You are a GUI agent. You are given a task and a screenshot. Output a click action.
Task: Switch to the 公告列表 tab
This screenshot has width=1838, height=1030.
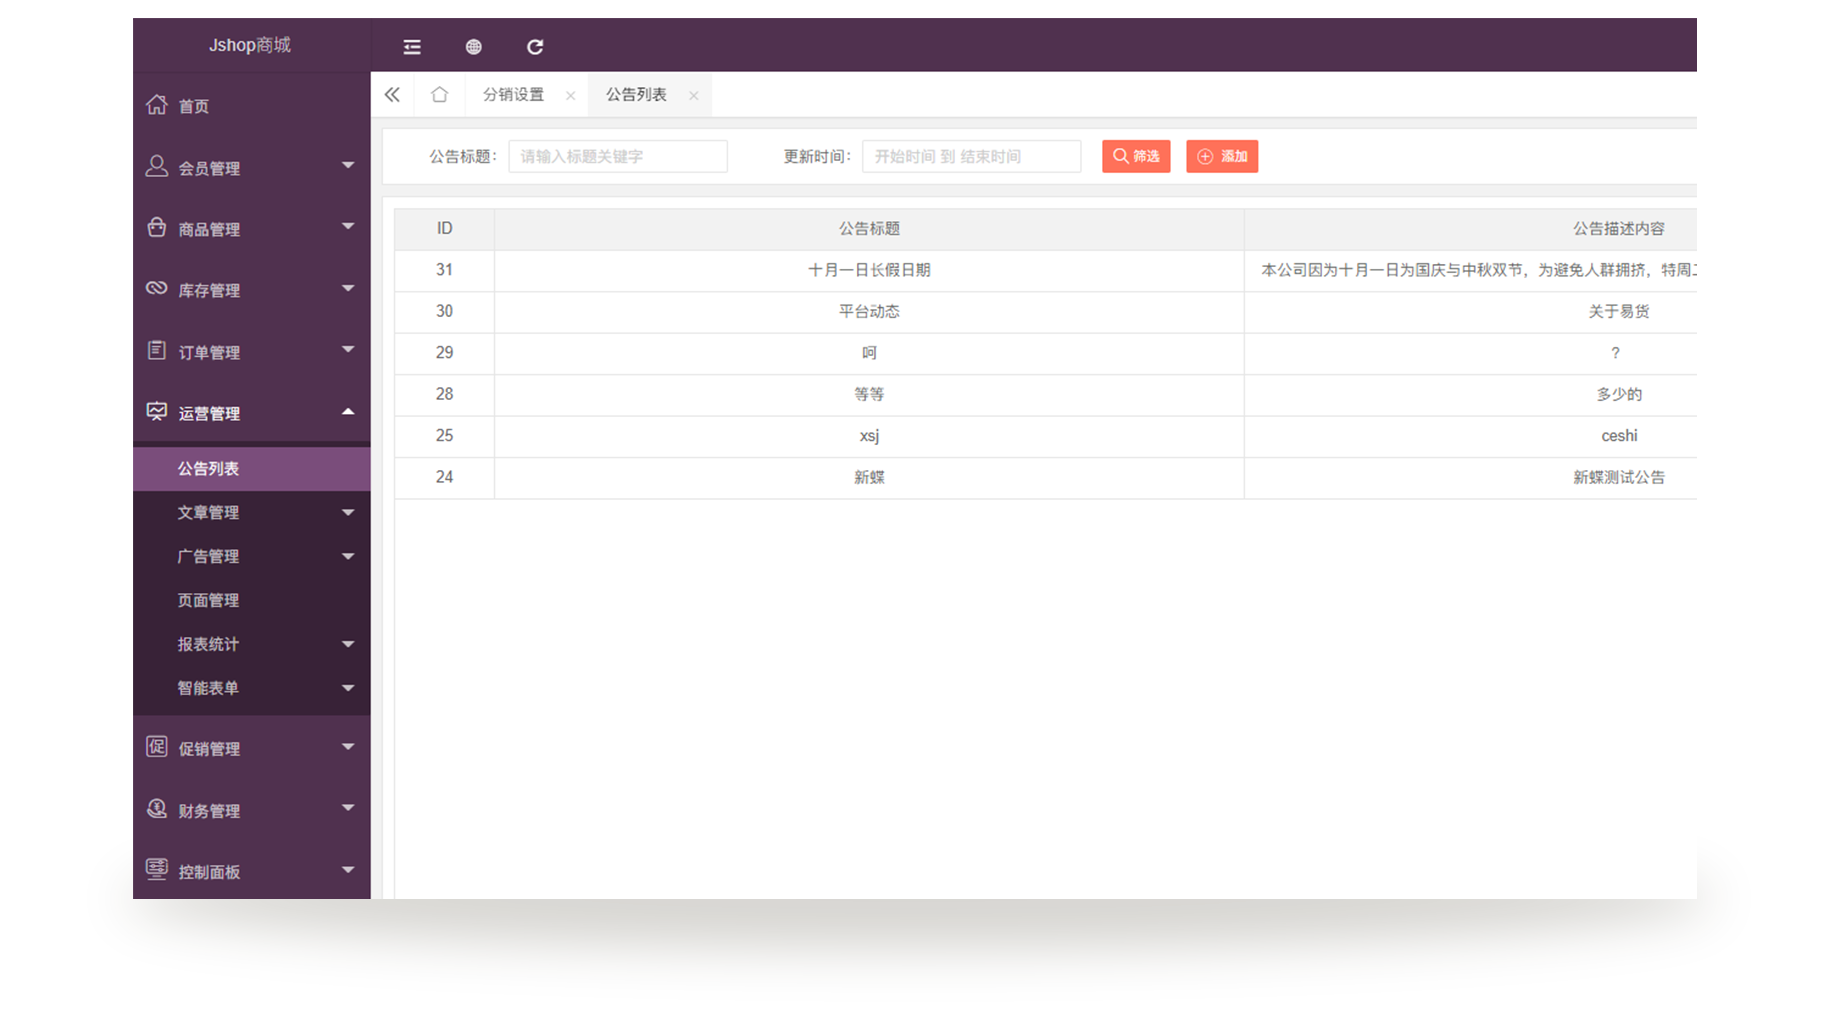[x=636, y=95]
